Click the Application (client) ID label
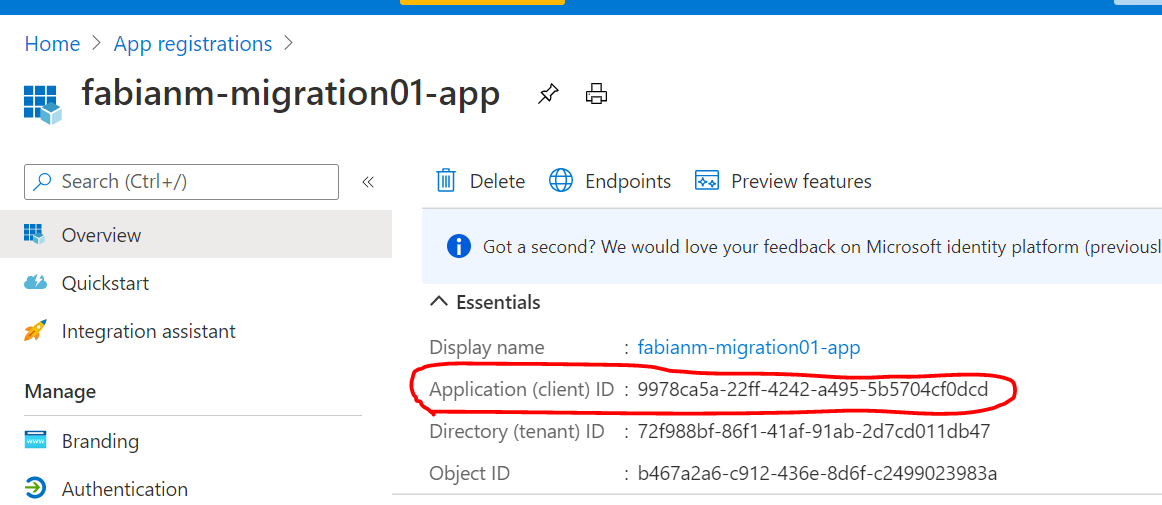 coord(522,389)
